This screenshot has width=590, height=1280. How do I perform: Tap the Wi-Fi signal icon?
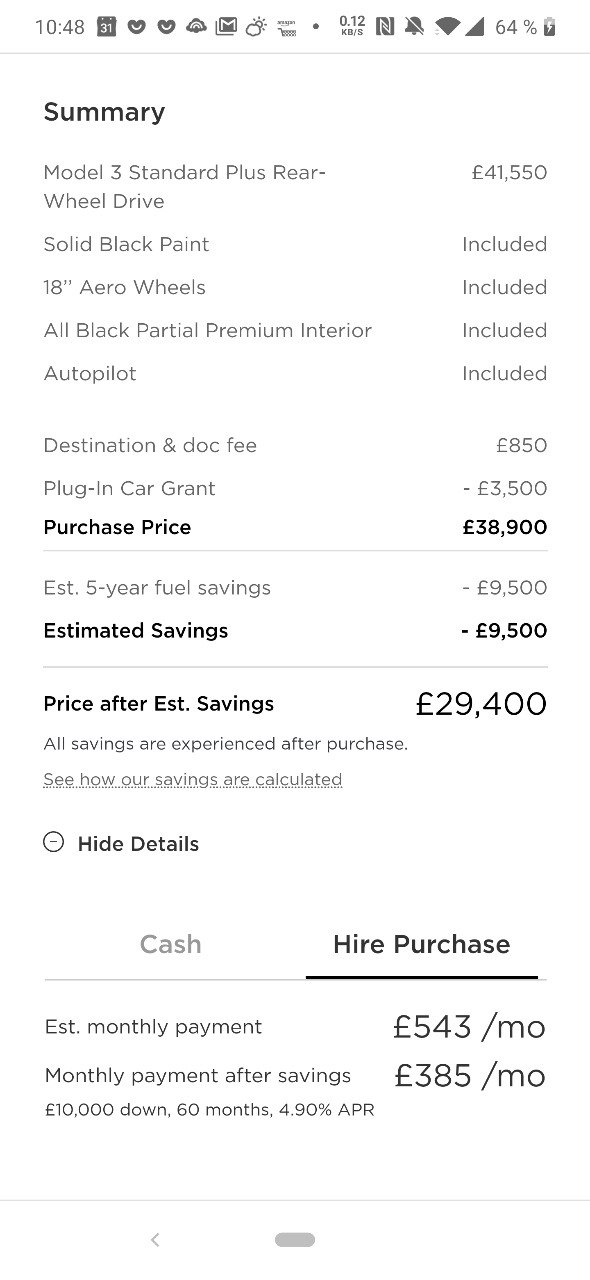click(x=447, y=27)
